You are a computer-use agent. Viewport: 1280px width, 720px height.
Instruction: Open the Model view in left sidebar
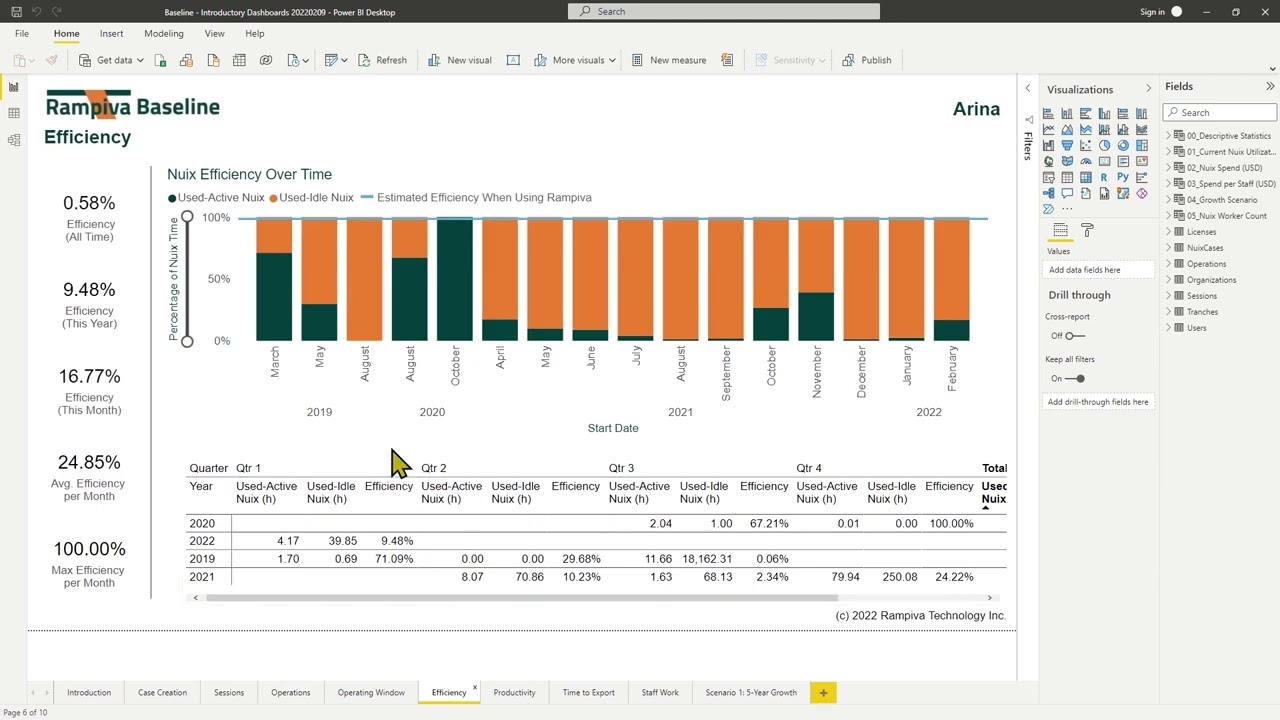[13, 139]
